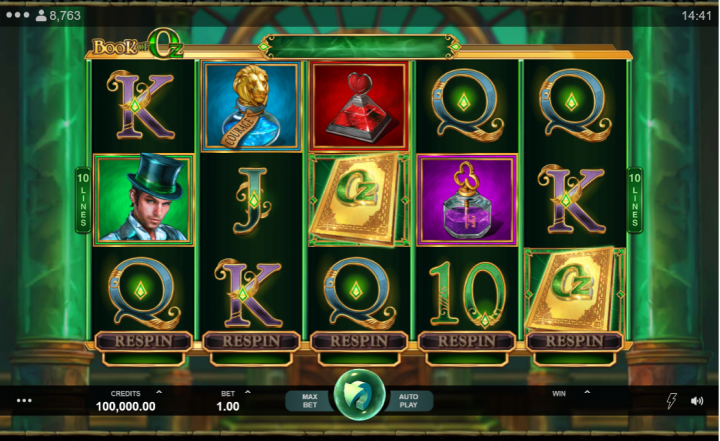
Task: Respin the first reel
Action: pos(144,341)
